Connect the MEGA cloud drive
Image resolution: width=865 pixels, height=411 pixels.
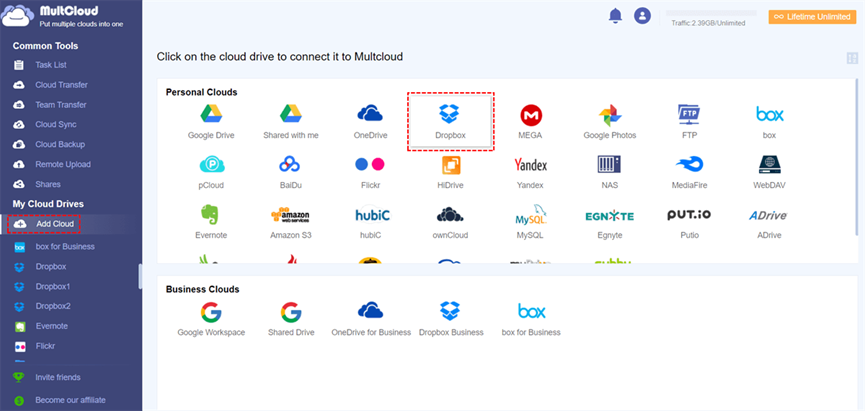pos(531,121)
